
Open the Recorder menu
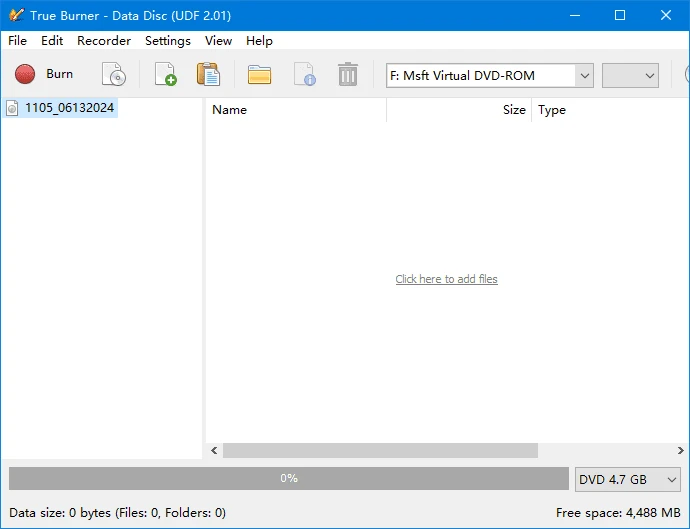tap(104, 41)
